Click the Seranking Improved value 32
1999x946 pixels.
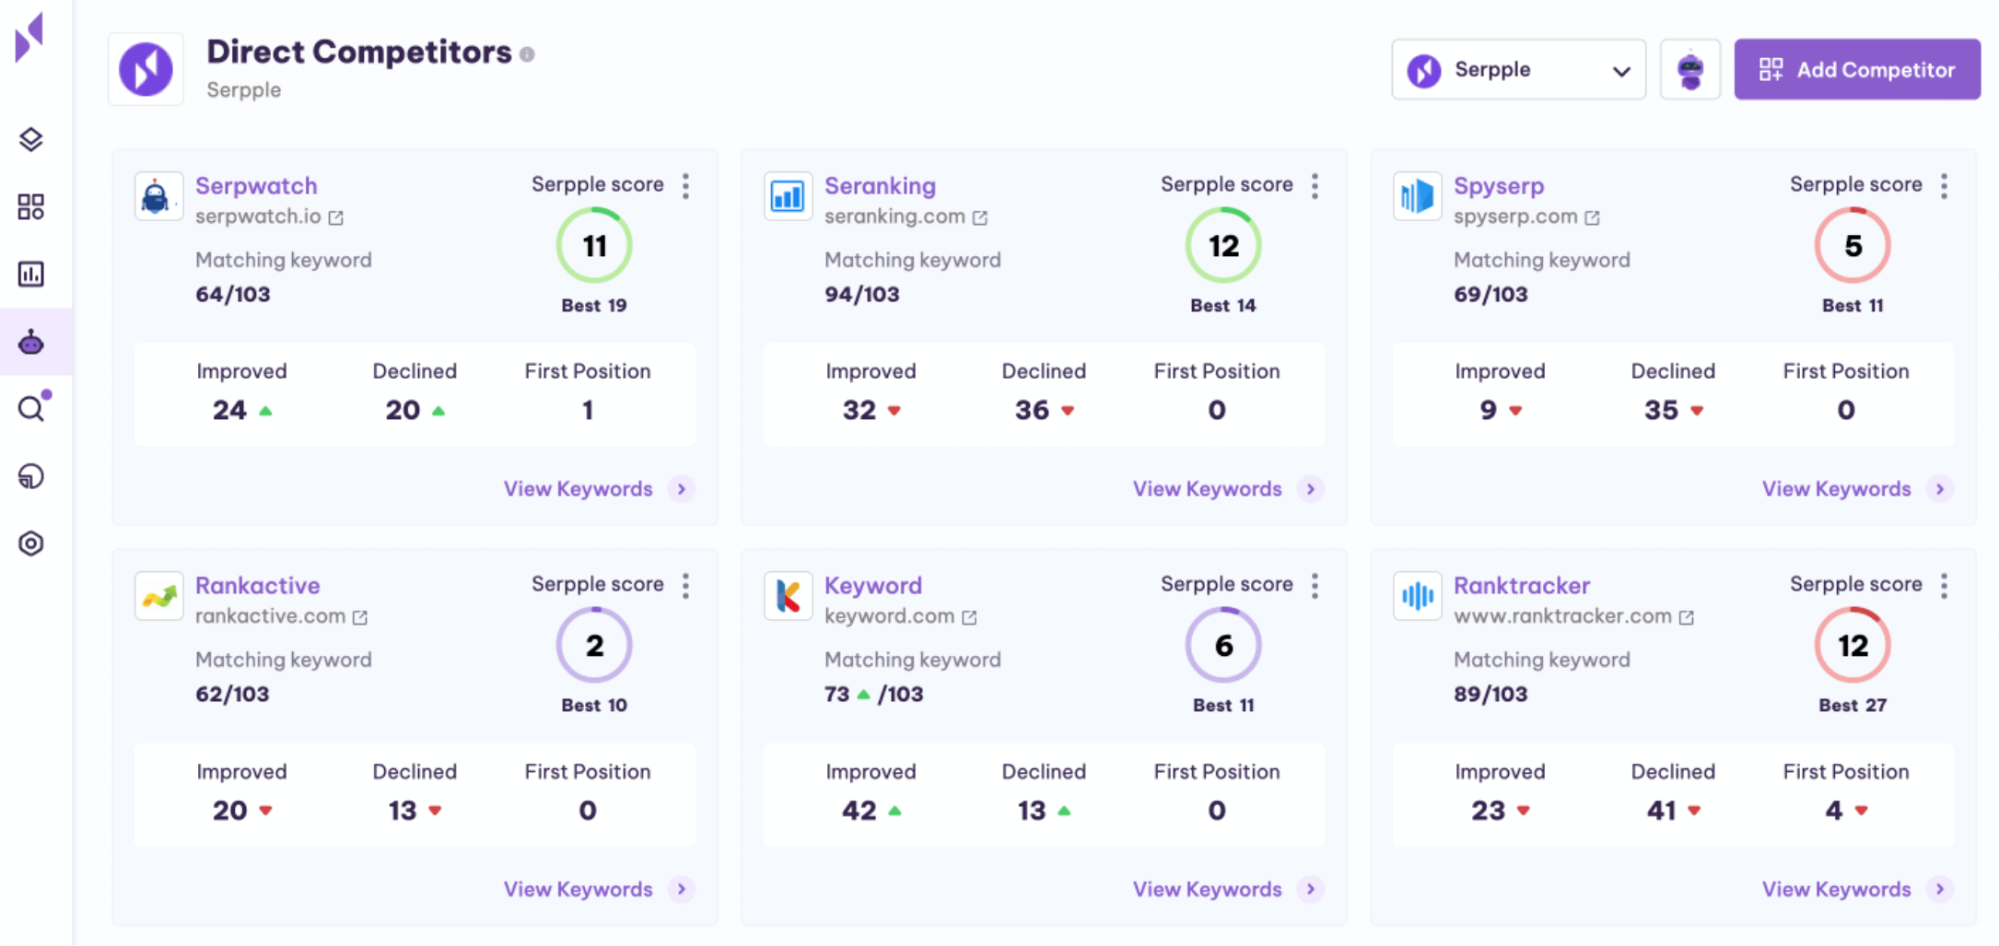tap(859, 410)
